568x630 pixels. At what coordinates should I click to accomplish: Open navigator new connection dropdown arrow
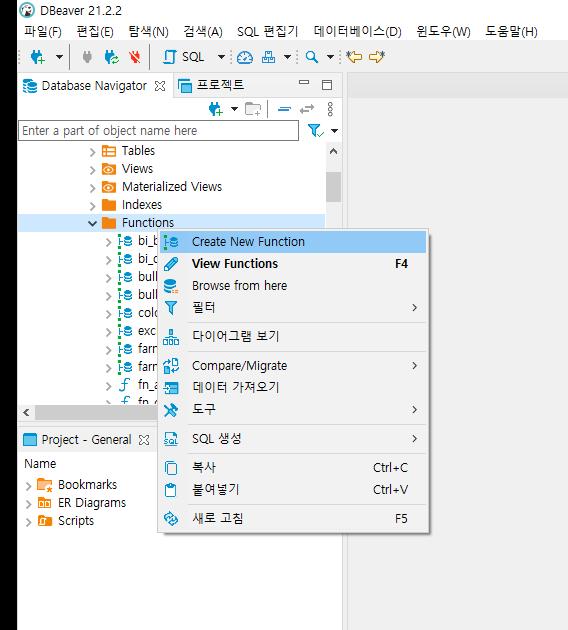pyautogui.click(x=234, y=109)
